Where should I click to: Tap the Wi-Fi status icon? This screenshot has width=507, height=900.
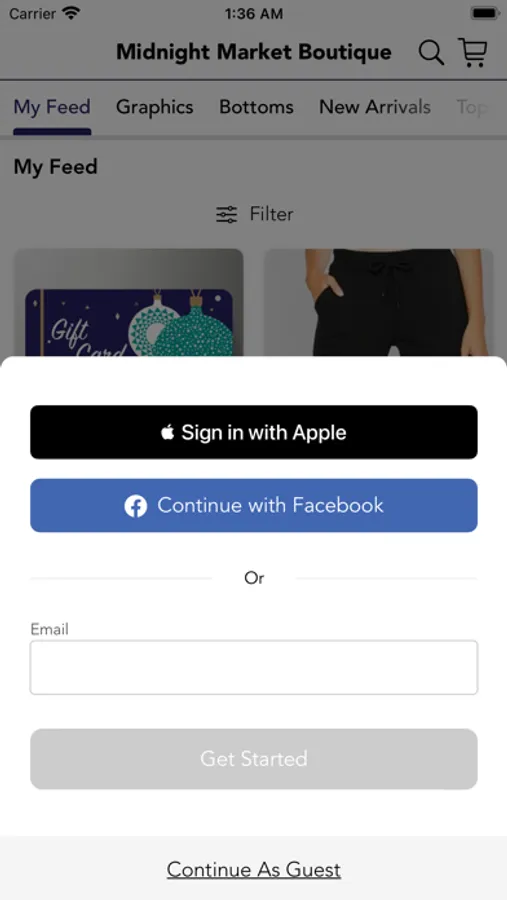72,13
